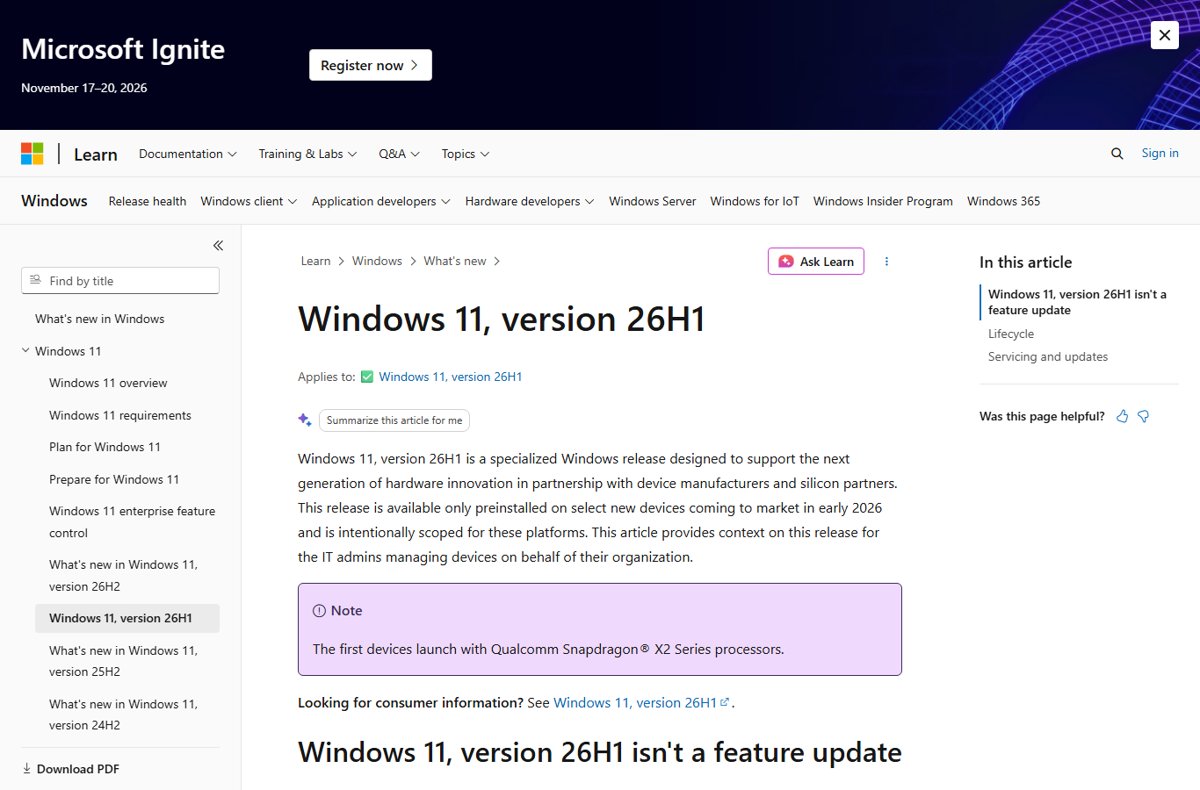Select What's new in version 25H2

[123, 661]
